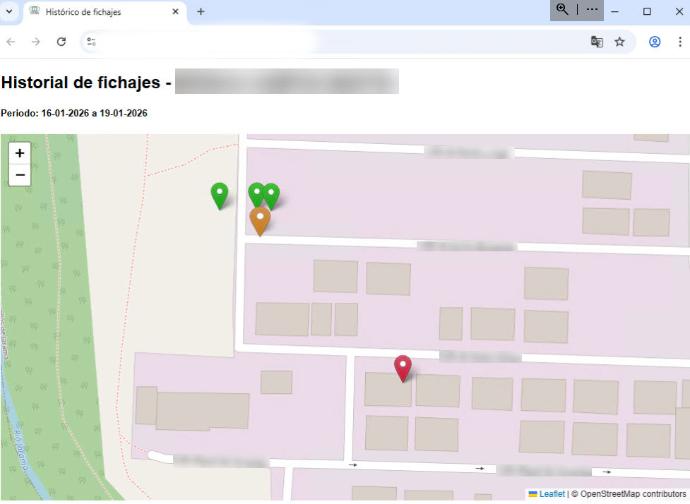
Task: Reload the current page
Action: (61, 42)
